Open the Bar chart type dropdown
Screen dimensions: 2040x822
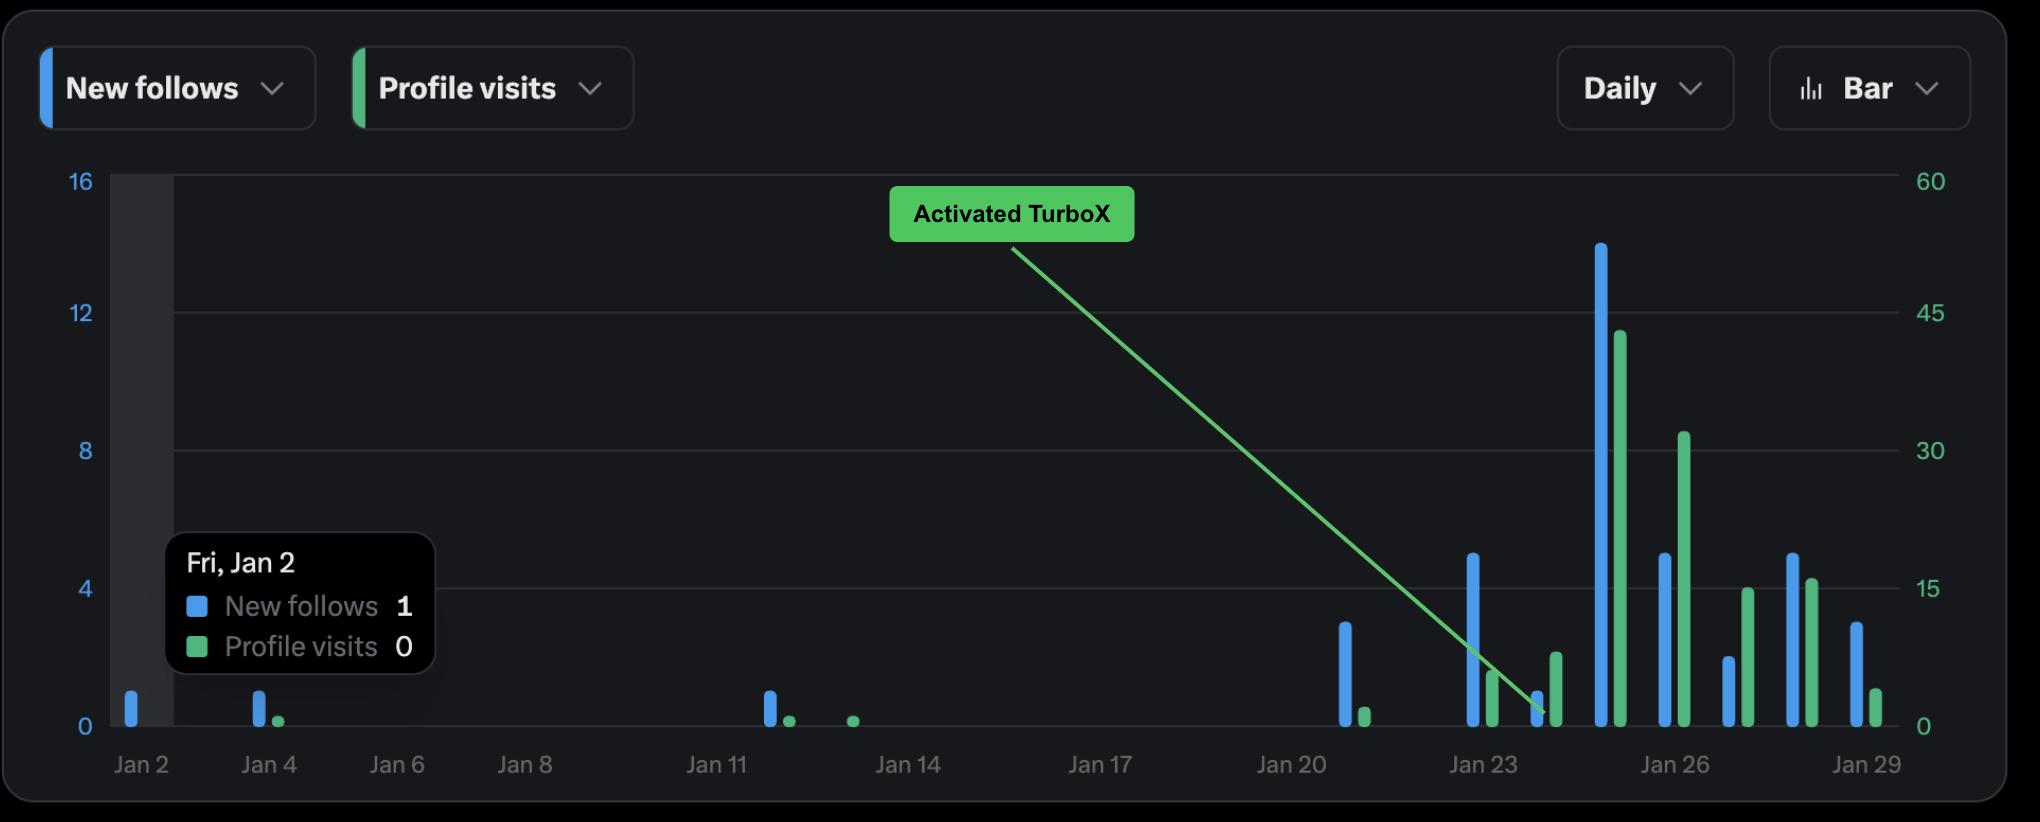(1869, 88)
